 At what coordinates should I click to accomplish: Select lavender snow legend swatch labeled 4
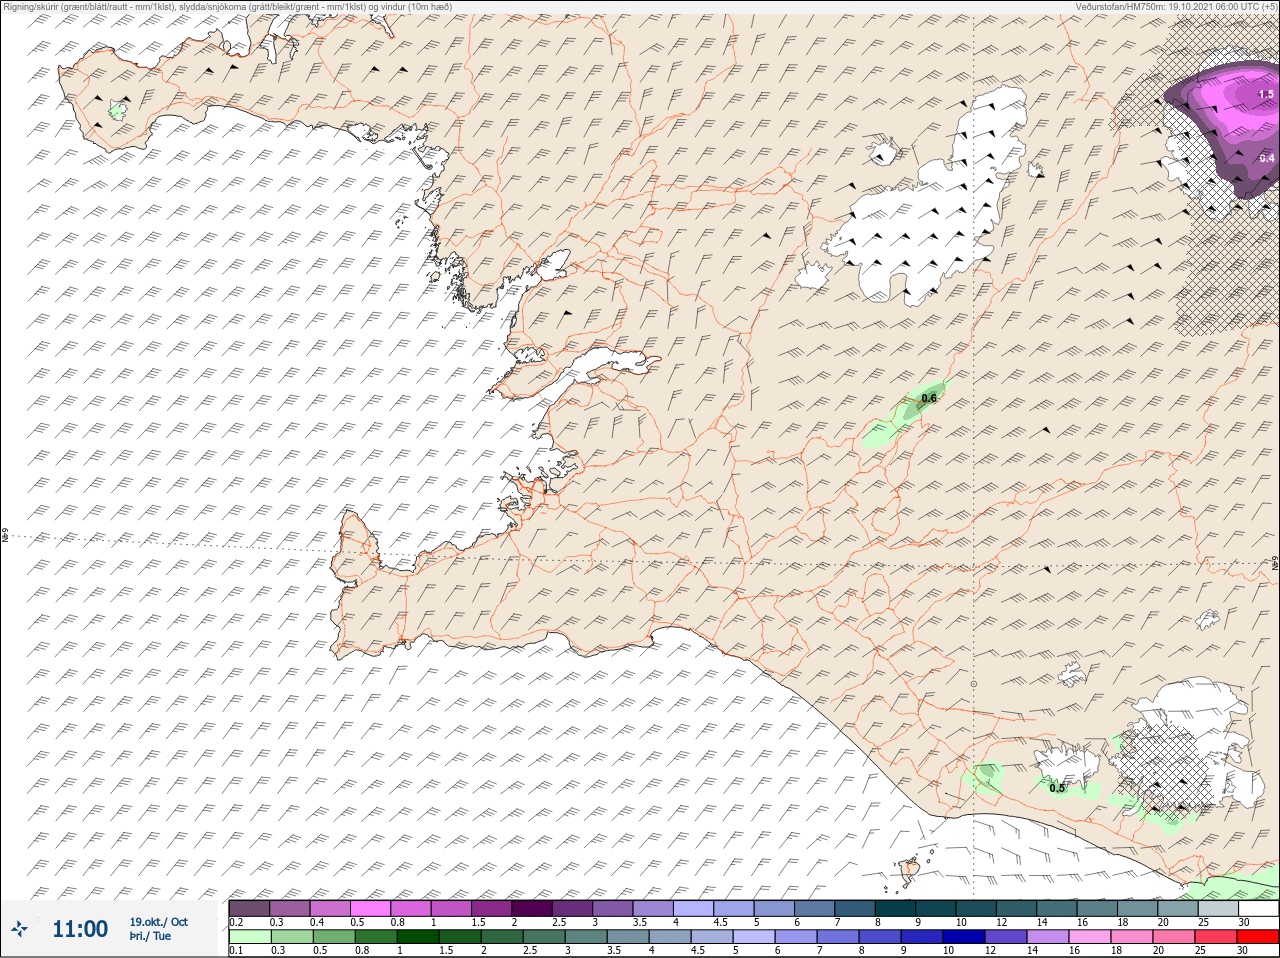tap(693, 908)
